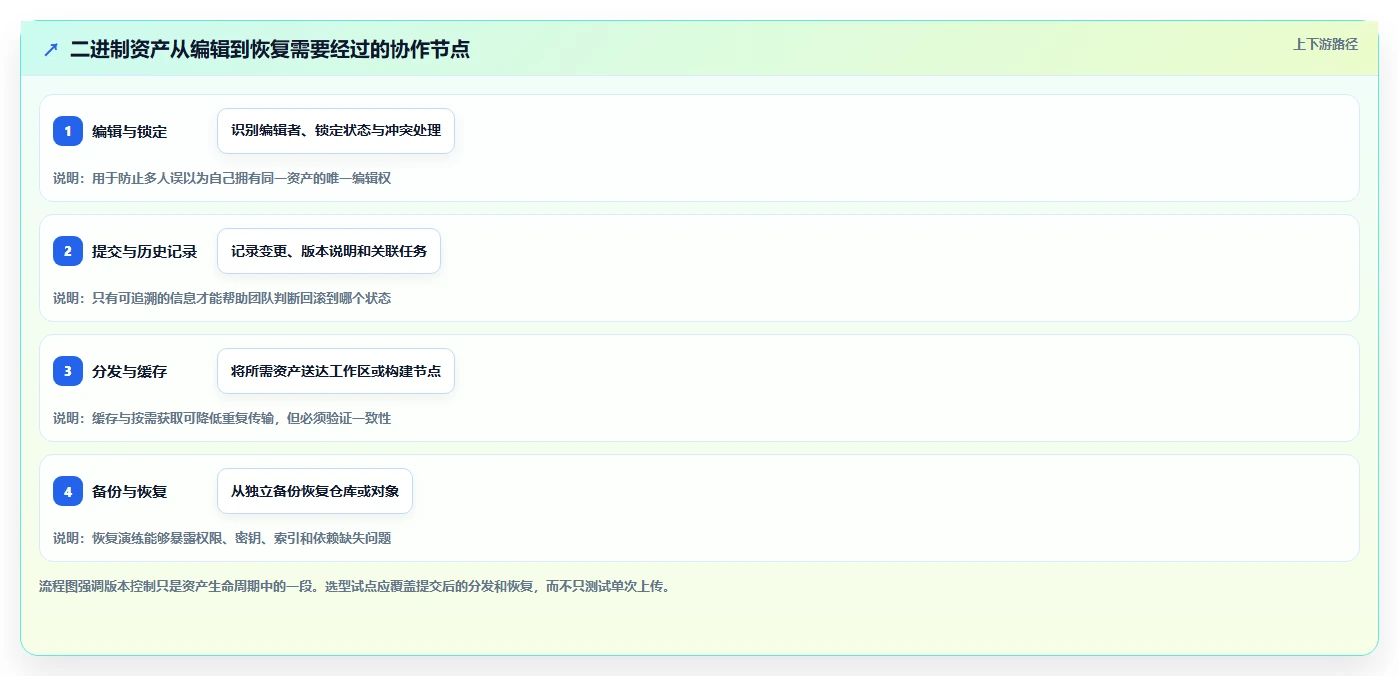Click the step 1 number badge

[x=68, y=131]
